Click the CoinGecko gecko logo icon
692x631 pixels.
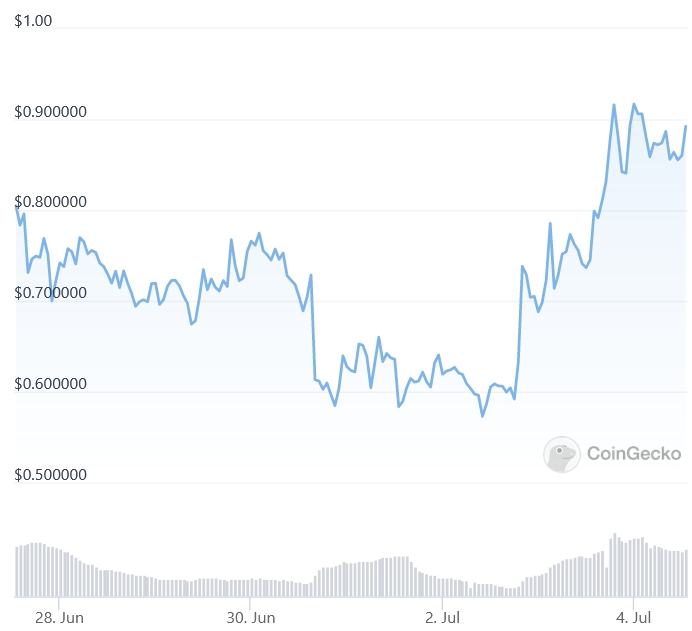(x=561, y=454)
